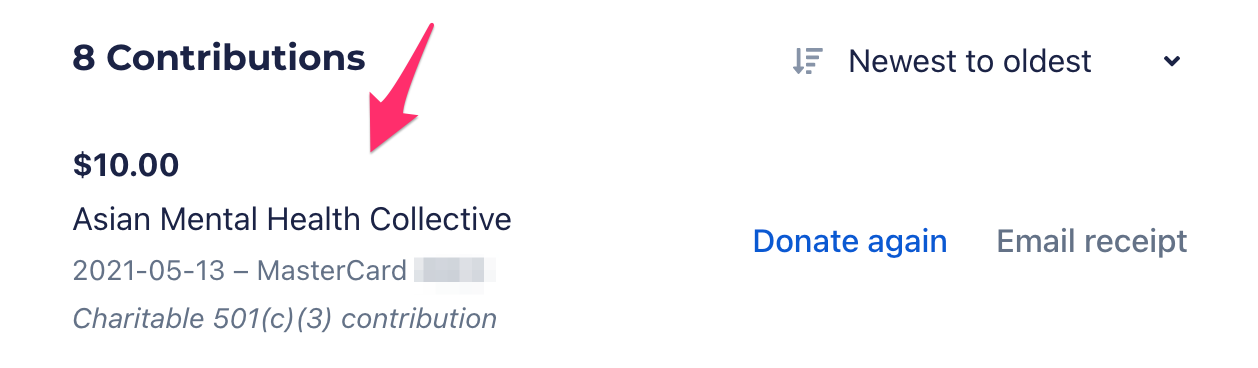Click the pink arrow's pointed tip
Screen dimensions: 1258x368
coord(372,148)
